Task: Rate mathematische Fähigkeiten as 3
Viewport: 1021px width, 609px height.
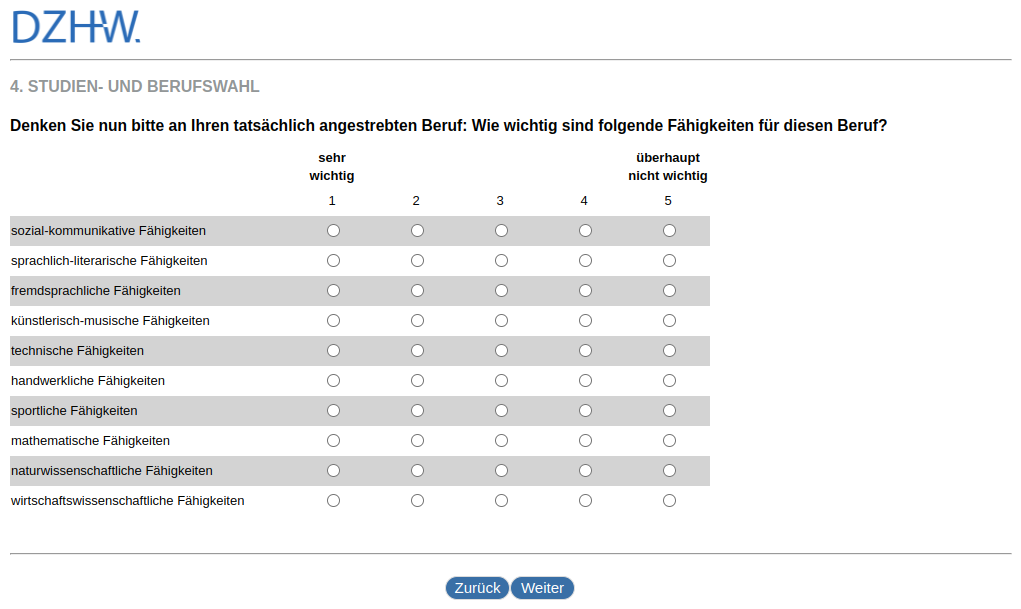Action: [x=501, y=441]
